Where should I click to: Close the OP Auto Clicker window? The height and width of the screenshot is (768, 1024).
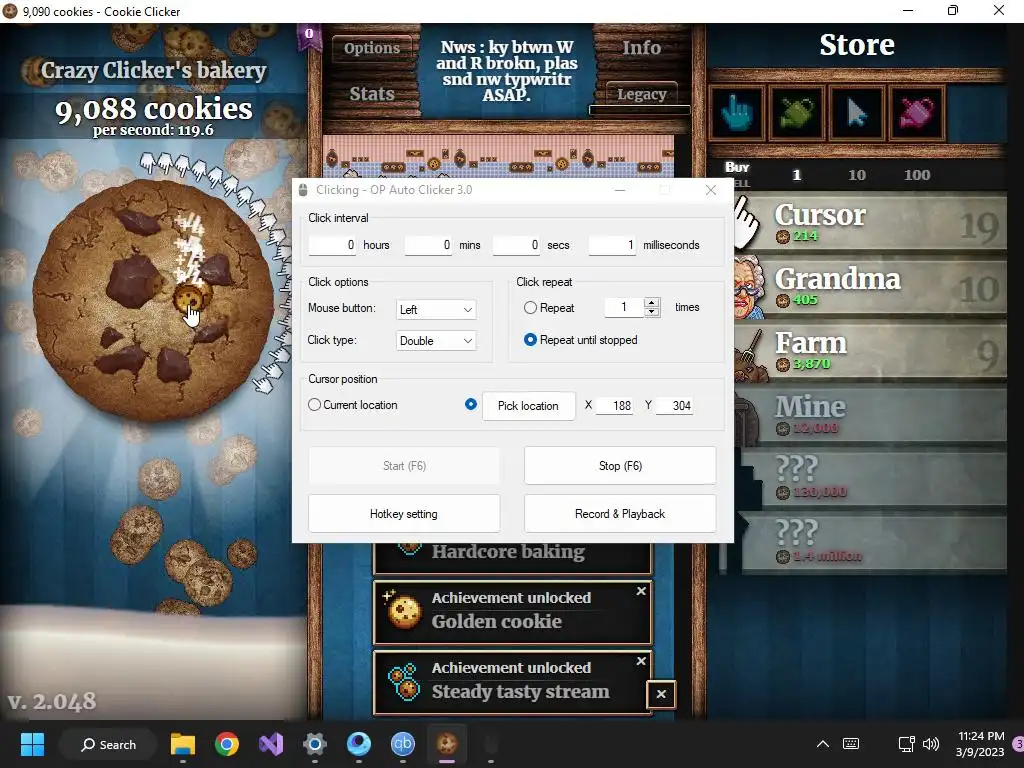point(711,190)
